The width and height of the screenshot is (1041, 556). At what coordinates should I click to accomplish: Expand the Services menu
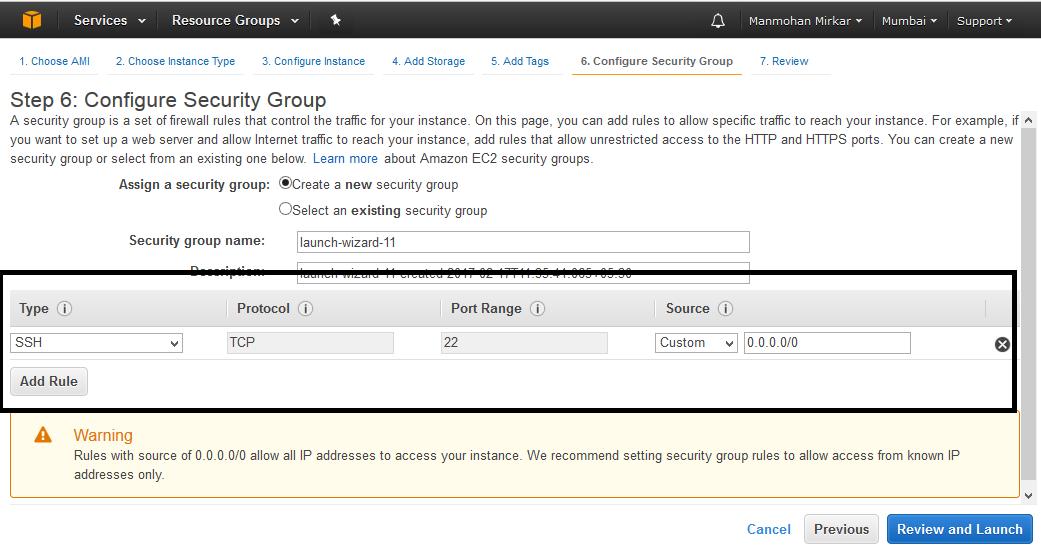click(x=110, y=20)
